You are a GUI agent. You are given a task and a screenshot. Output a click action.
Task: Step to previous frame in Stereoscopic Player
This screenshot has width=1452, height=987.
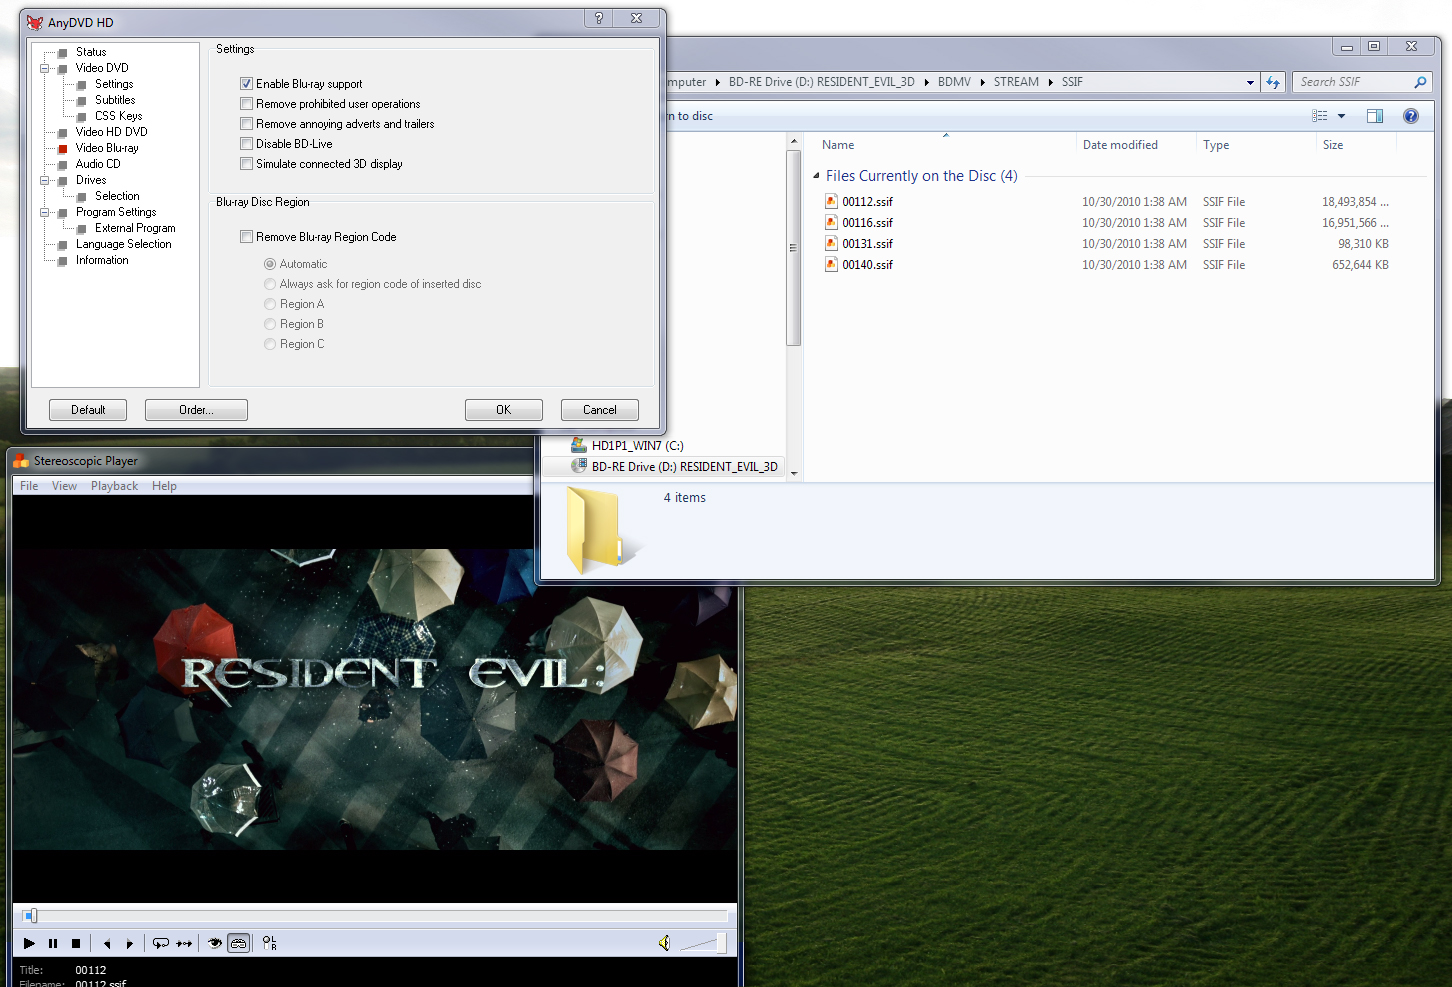point(107,943)
